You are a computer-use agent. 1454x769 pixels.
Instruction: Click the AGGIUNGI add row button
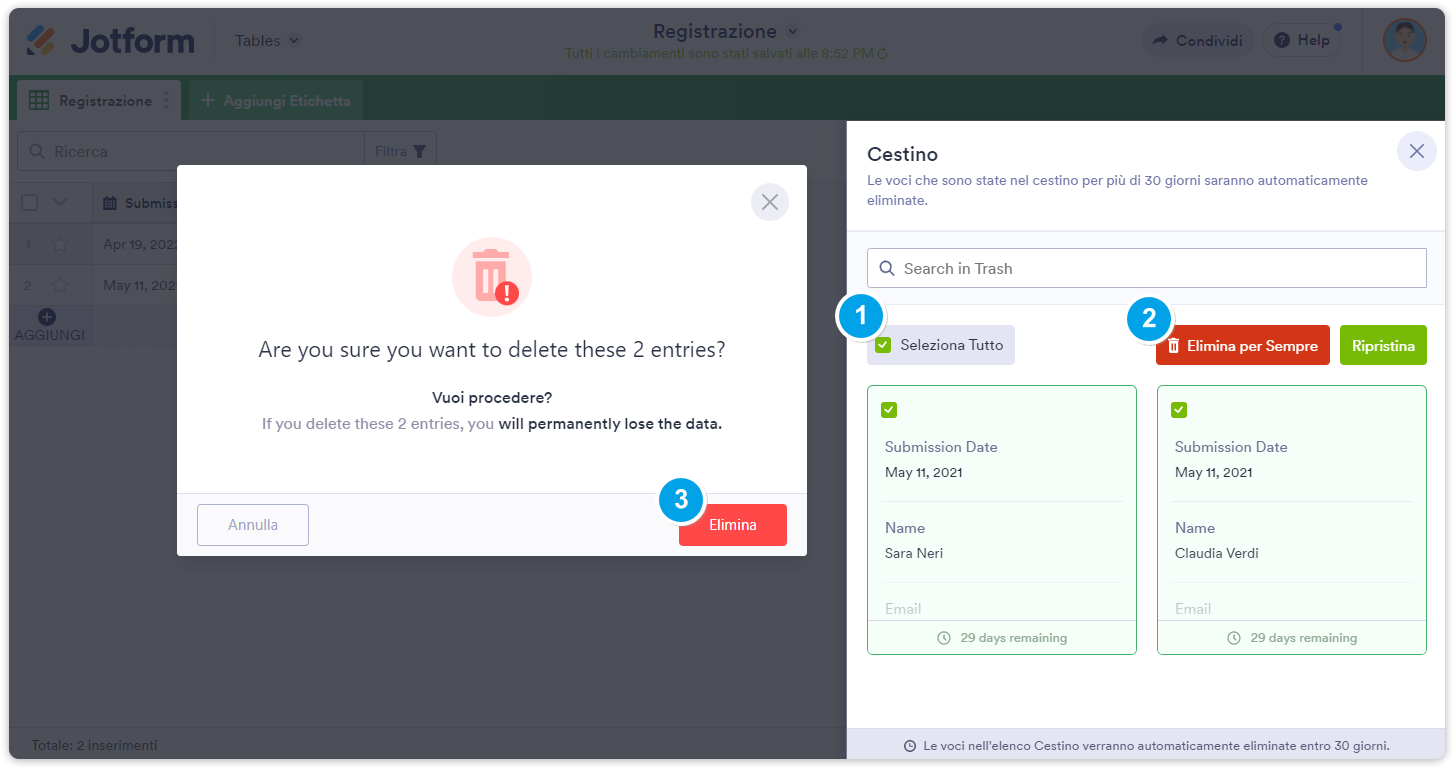49,326
